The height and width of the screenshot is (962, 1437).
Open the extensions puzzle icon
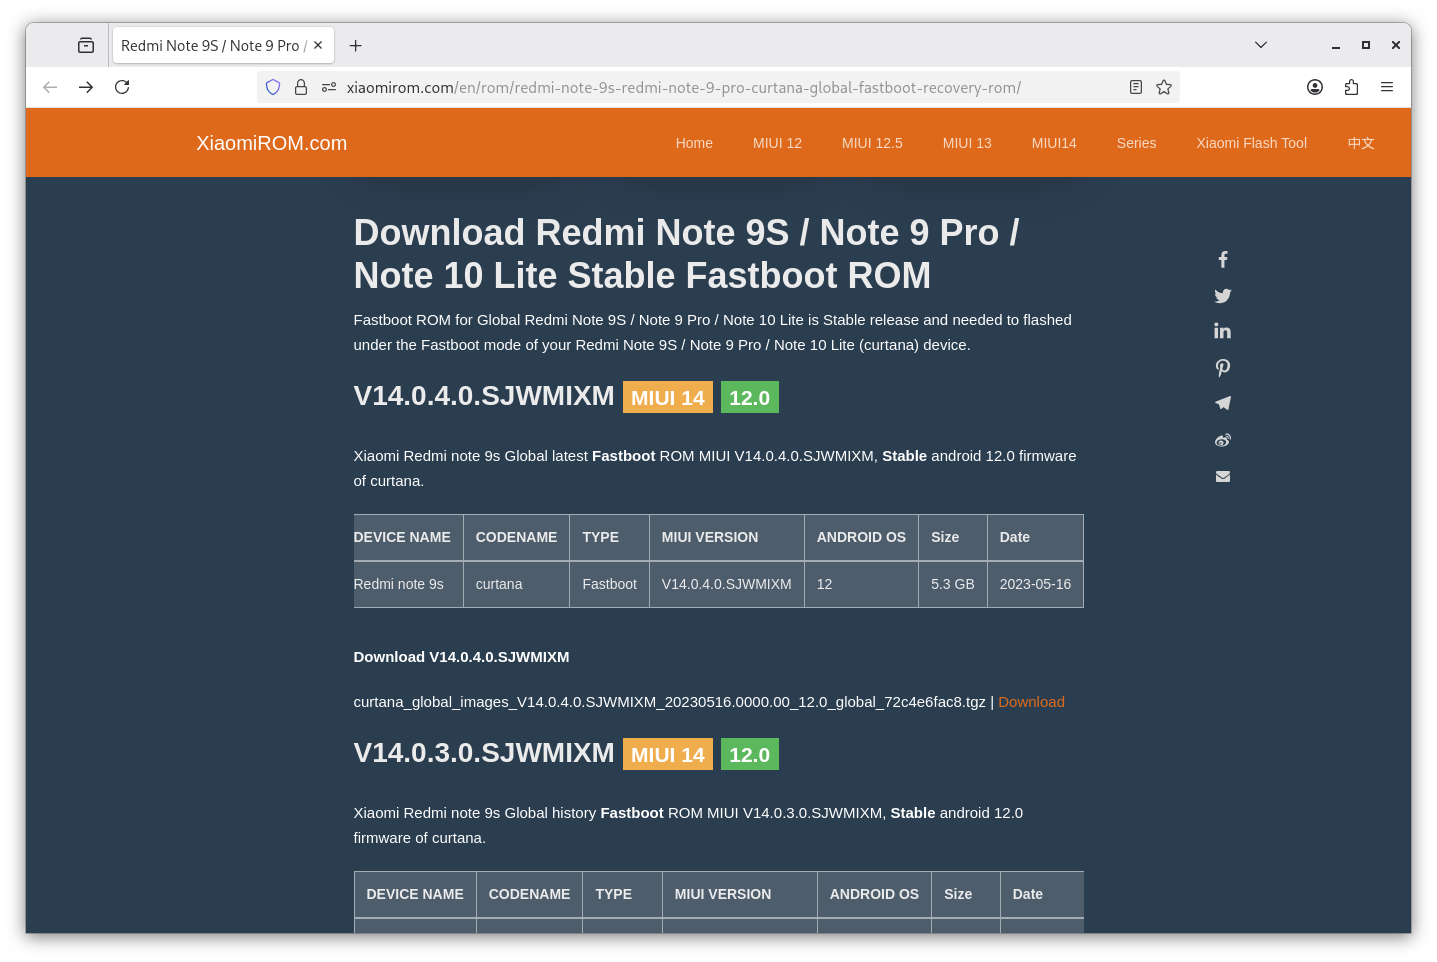coord(1351,87)
